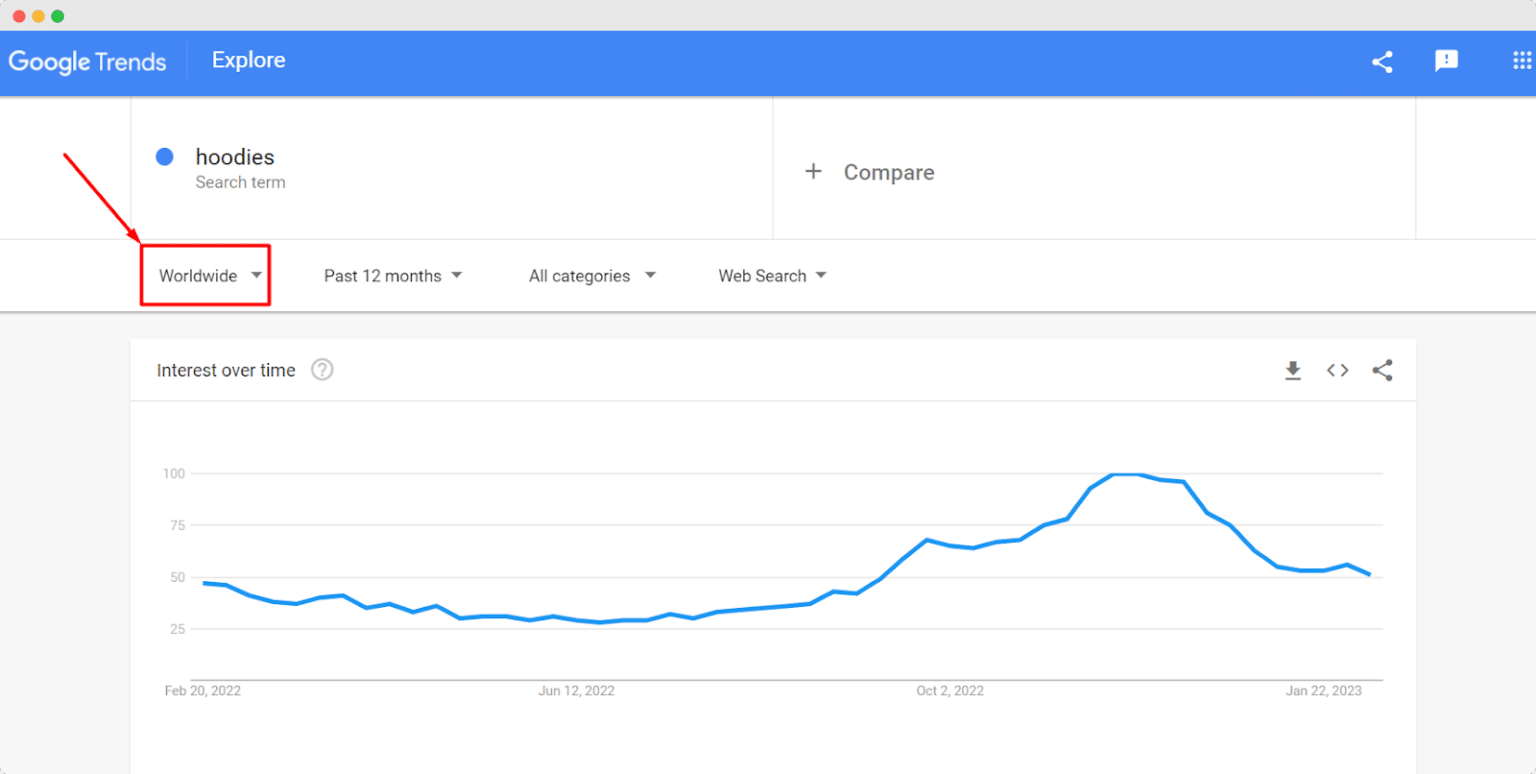This screenshot has width=1536, height=774.
Task: Click the send feedback icon
Action: (1447, 62)
